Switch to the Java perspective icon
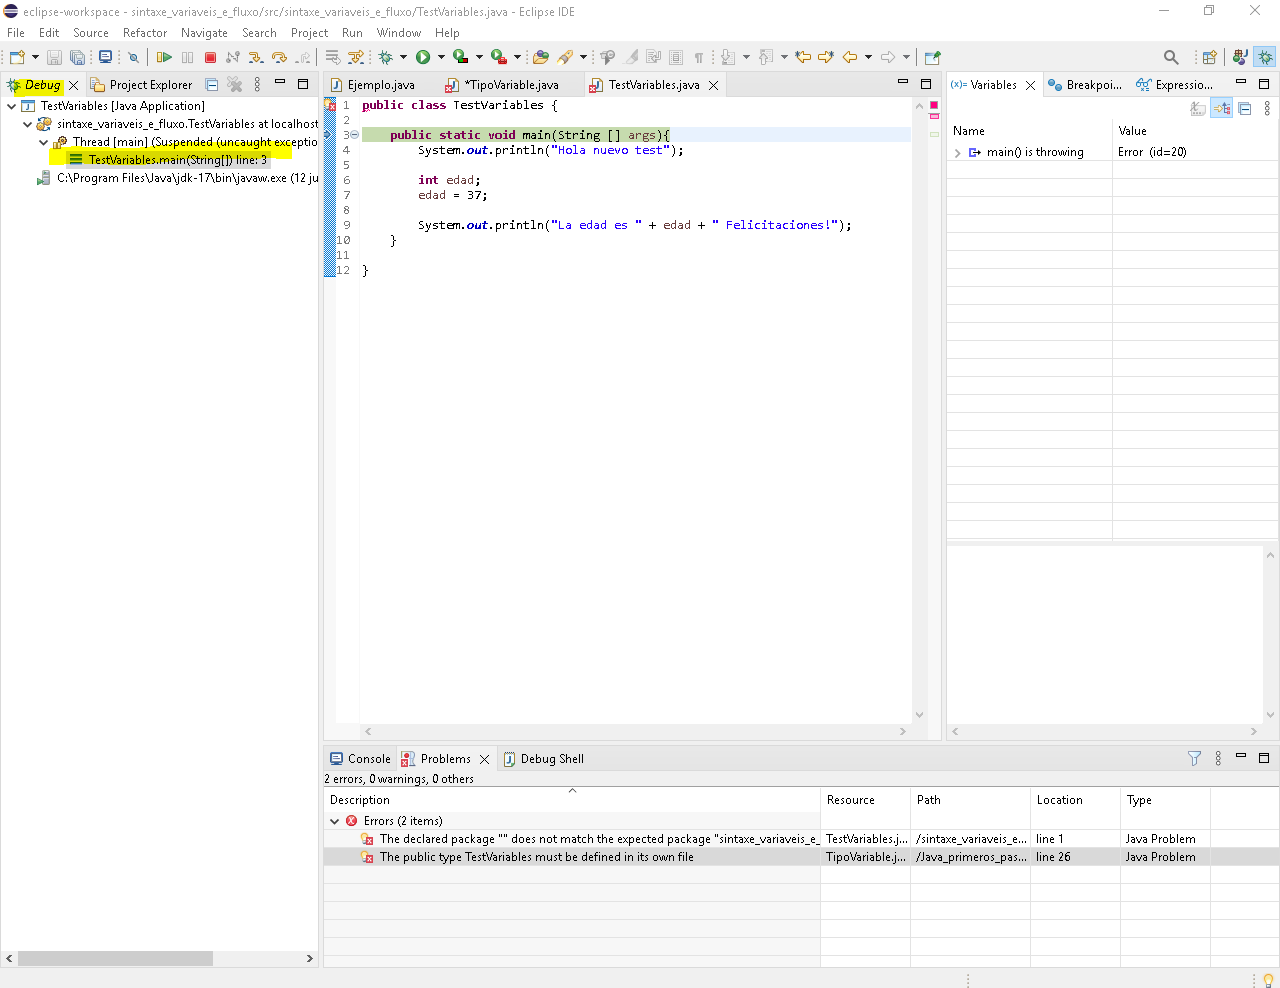Screen dimensions: 1280x988 coord(1240,57)
